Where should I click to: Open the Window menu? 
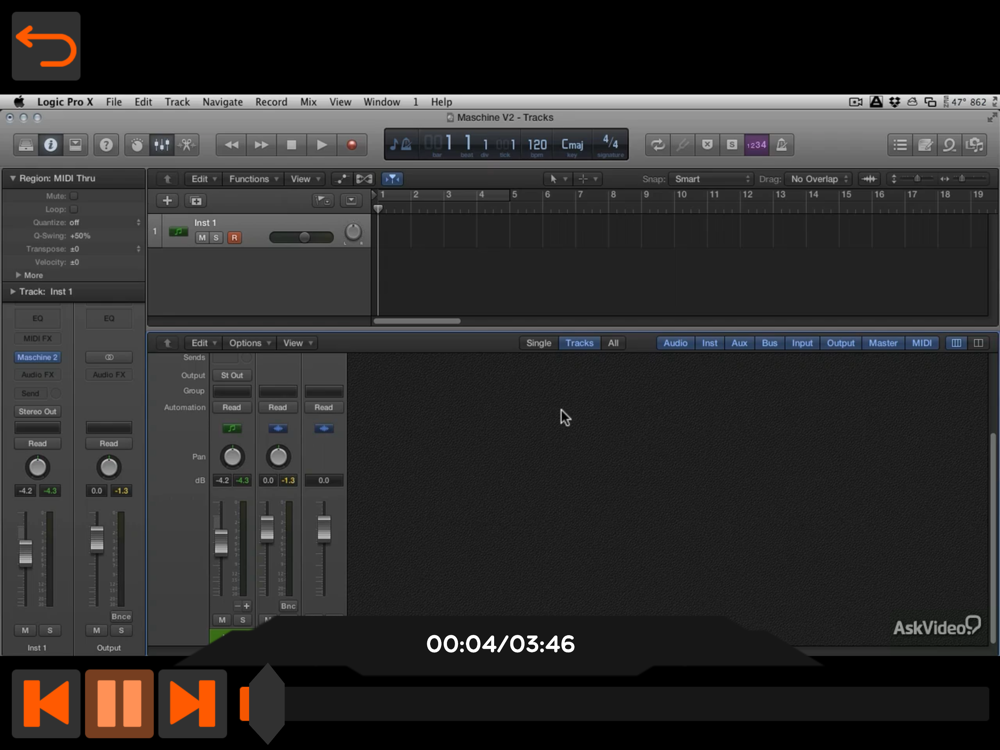[x=381, y=102]
